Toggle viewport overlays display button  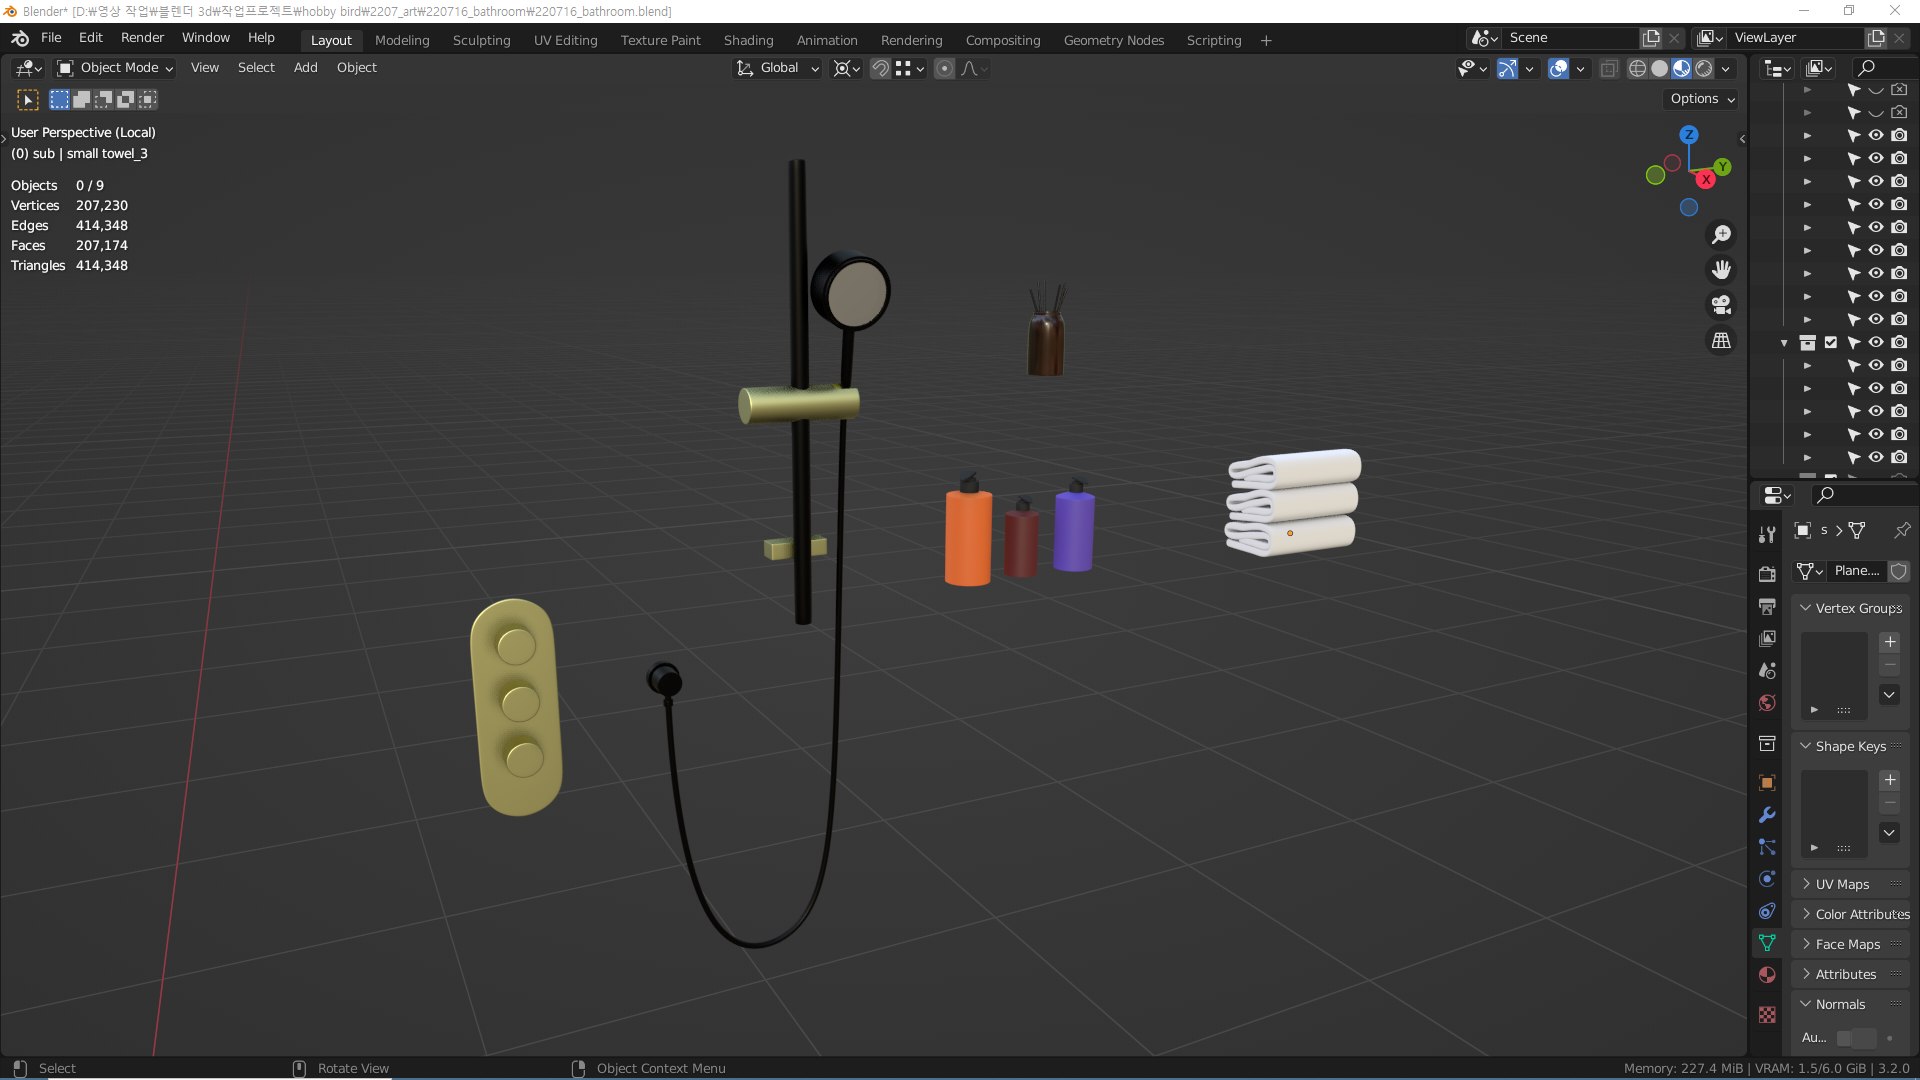tap(1558, 68)
